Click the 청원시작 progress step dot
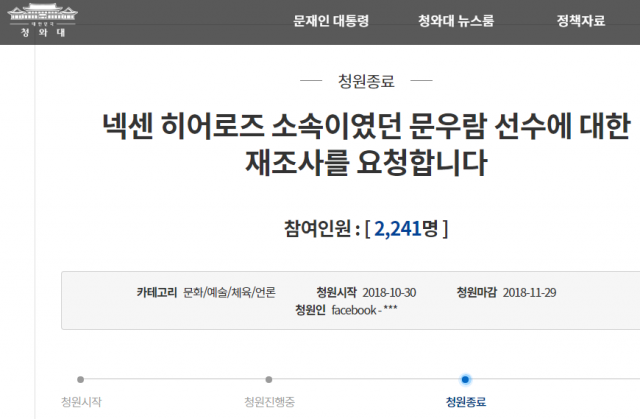The image size is (640, 419). pyautogui.click(x=80, y=379)
